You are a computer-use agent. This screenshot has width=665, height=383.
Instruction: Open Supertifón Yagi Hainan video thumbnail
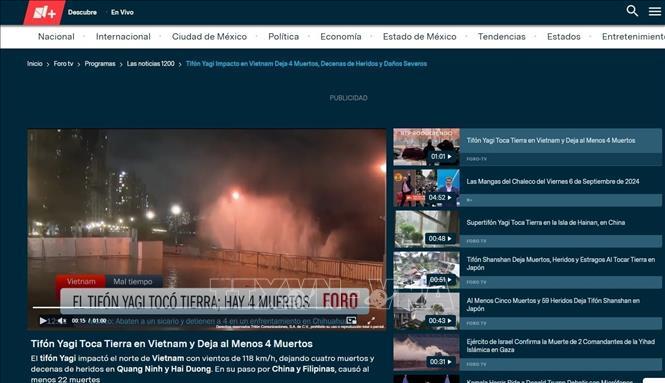(x=426, y=229)
